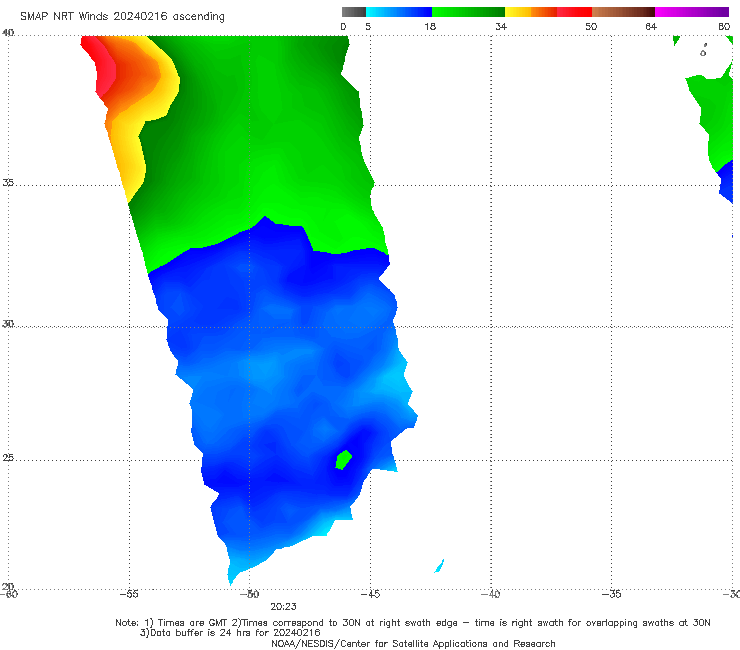Screen dimensions: 740x650
Task: Click the swath time '20:23'
Action: click(283, 607)
